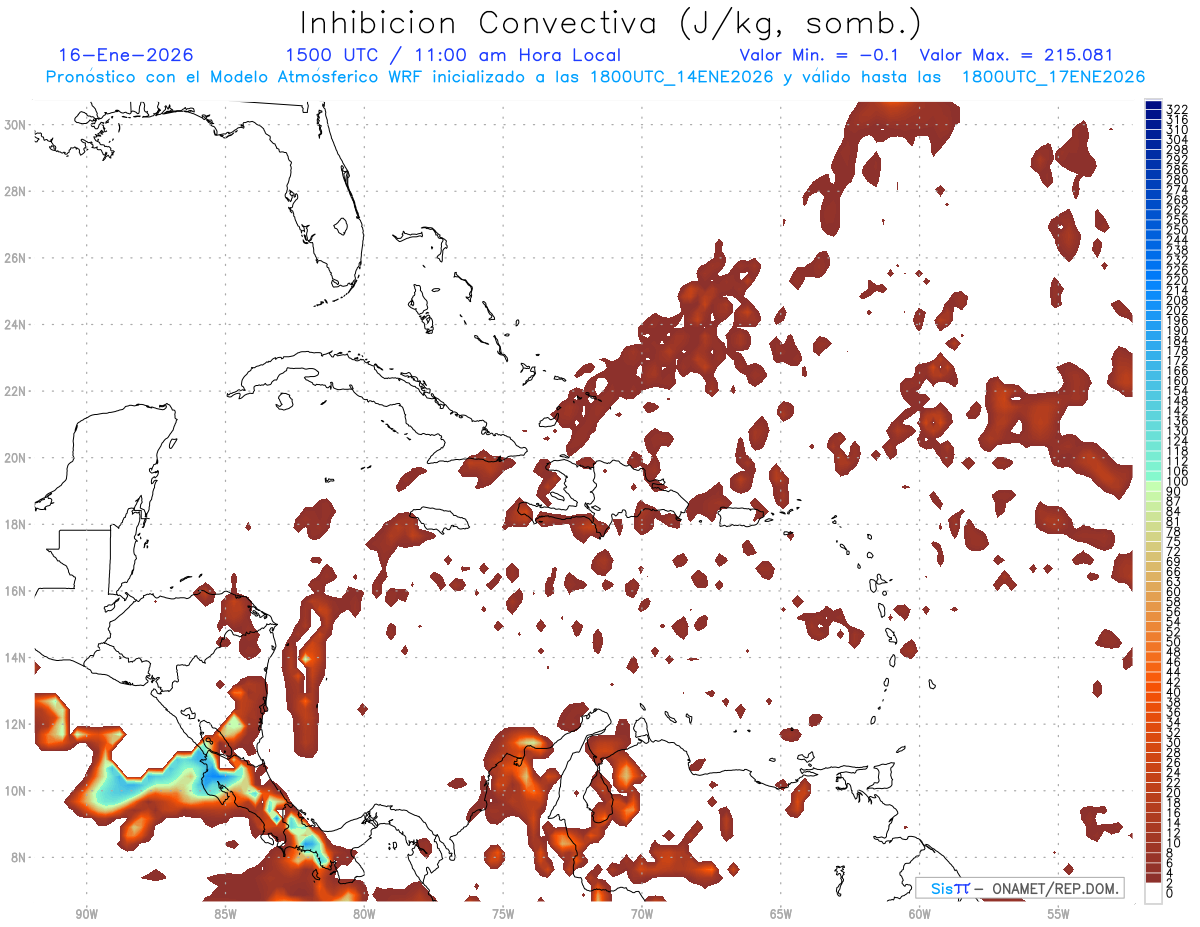1200x927 pixels.
Task: Click the colorbar value "250"
Action: (x=1176, y=231)
